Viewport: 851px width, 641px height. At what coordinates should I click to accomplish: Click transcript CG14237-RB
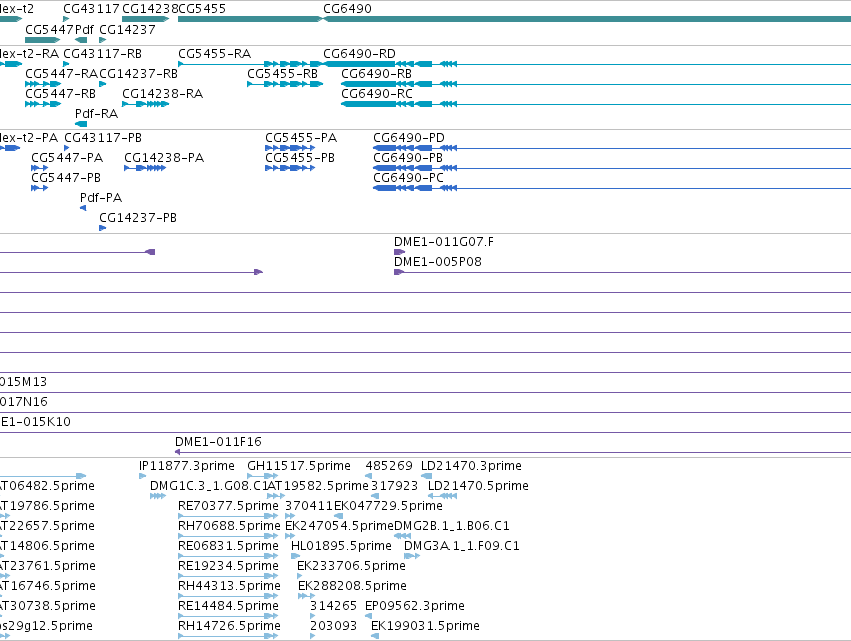pos(138,73)
